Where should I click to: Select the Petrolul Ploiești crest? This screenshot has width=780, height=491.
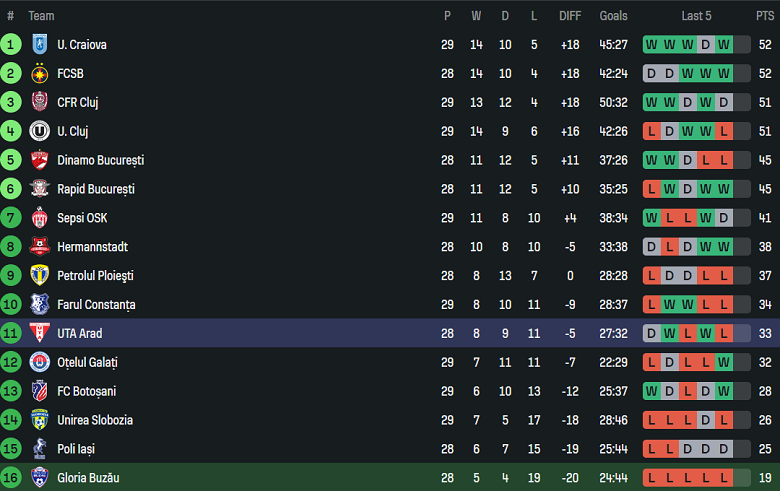[40, 276]
